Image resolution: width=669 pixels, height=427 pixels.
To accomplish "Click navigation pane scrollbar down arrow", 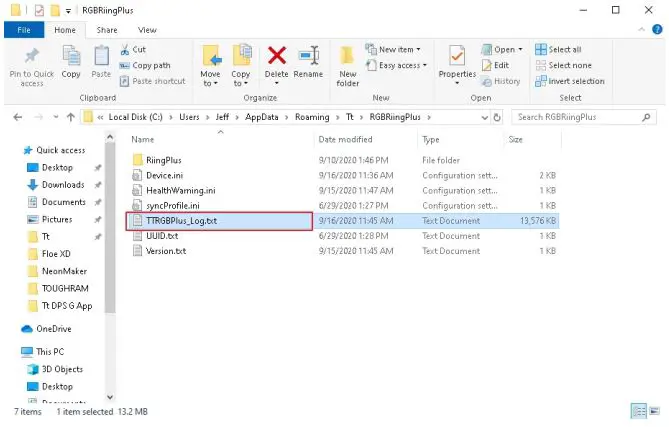I will 110,398.
